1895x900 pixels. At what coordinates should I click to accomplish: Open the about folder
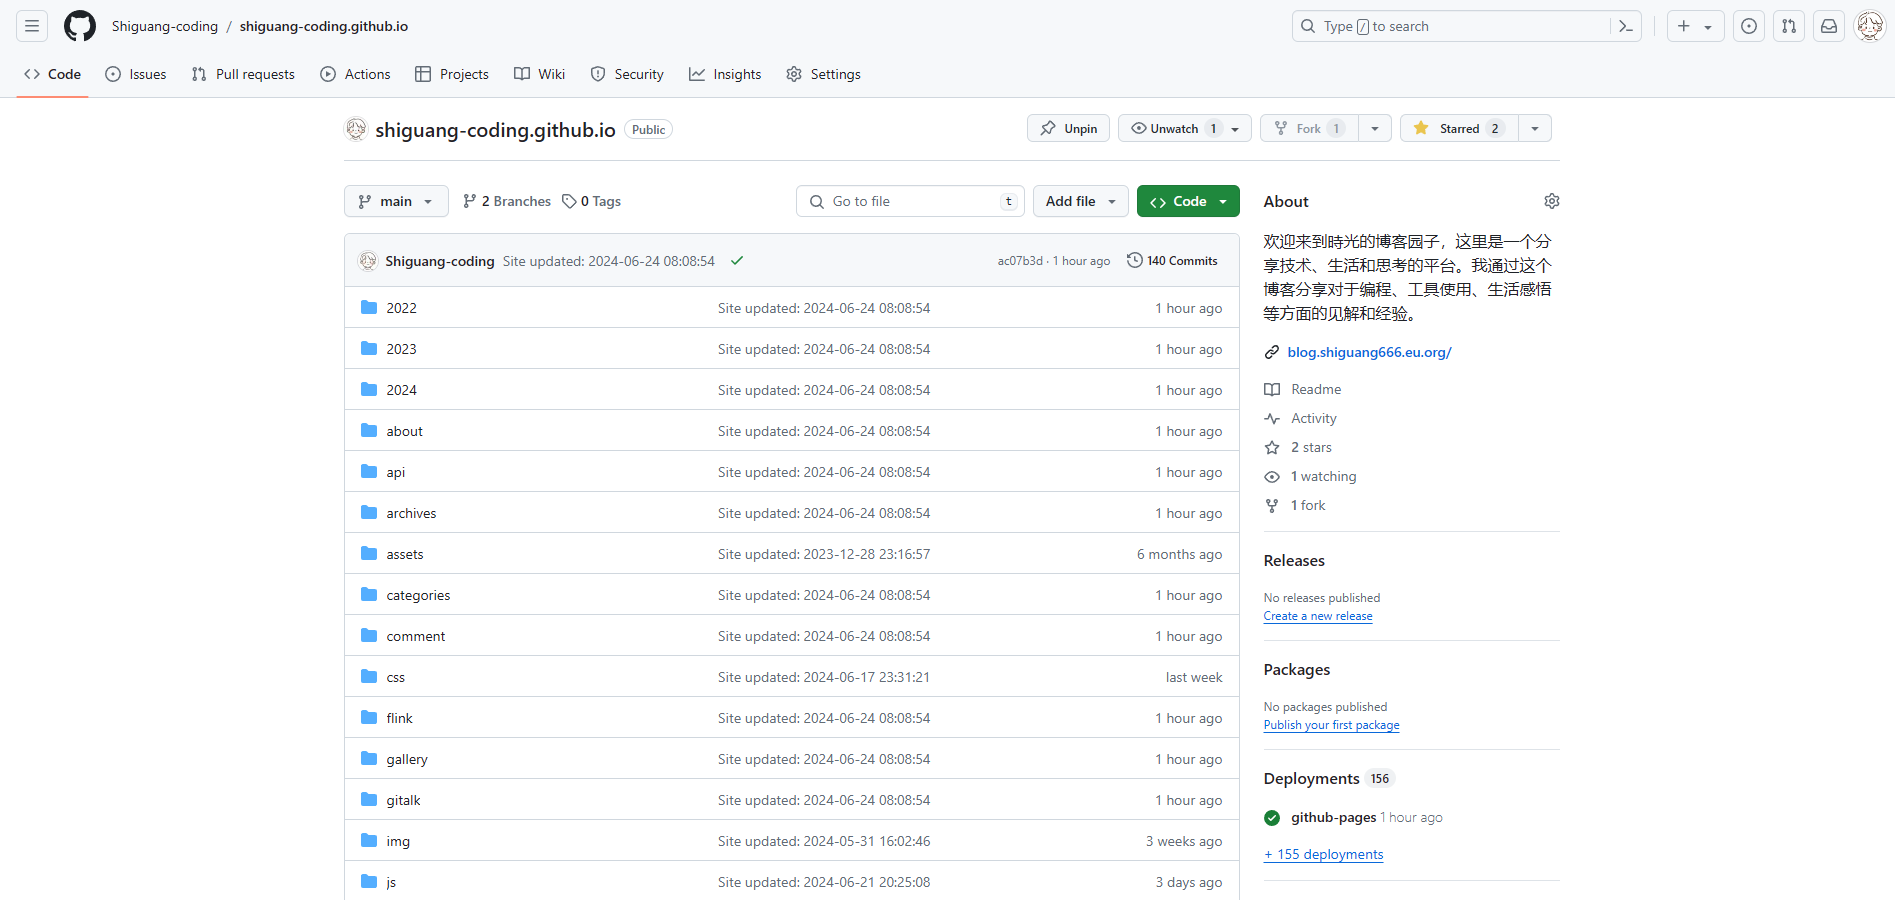[x=404, y=431]
